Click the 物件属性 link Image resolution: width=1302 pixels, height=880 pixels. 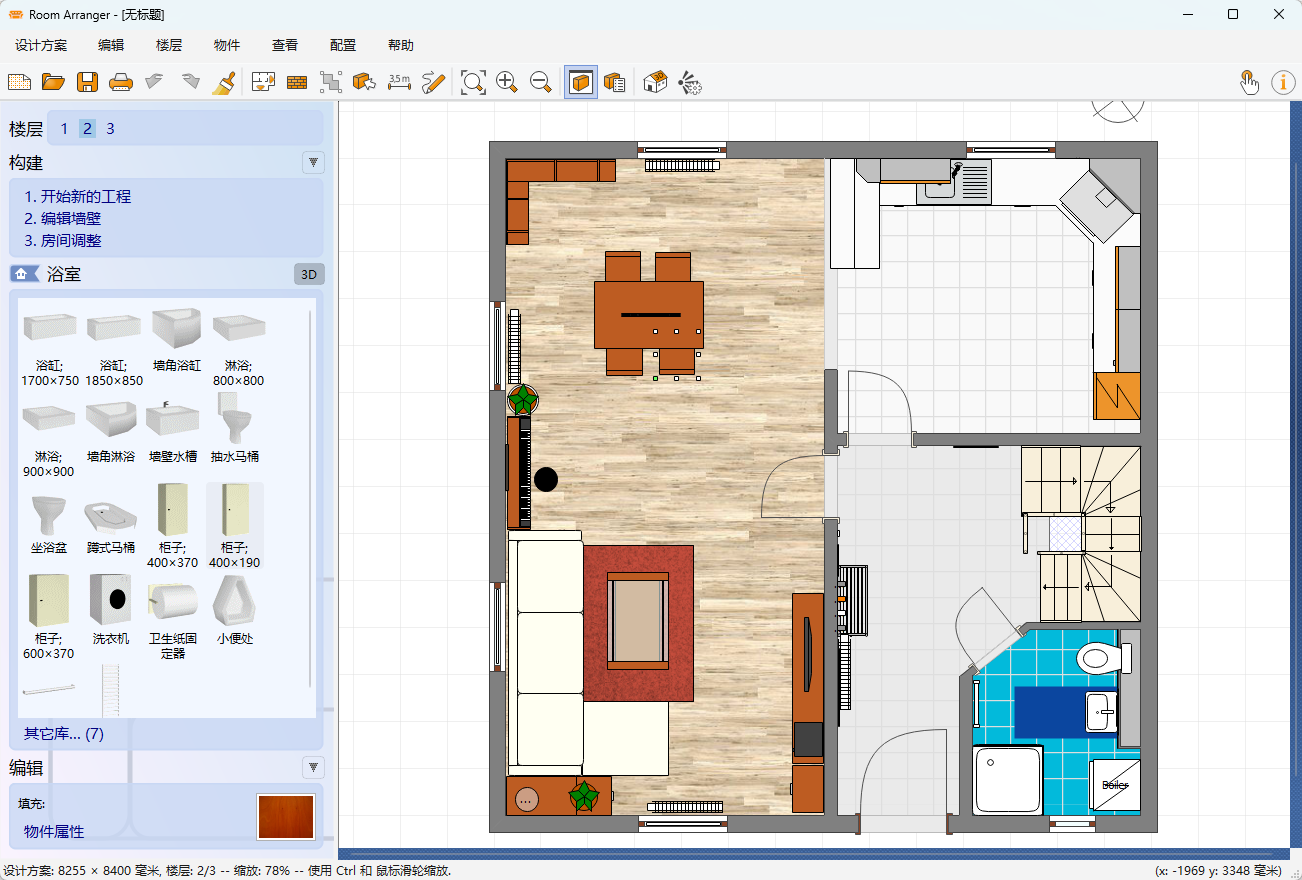click(x=54, y=832)
